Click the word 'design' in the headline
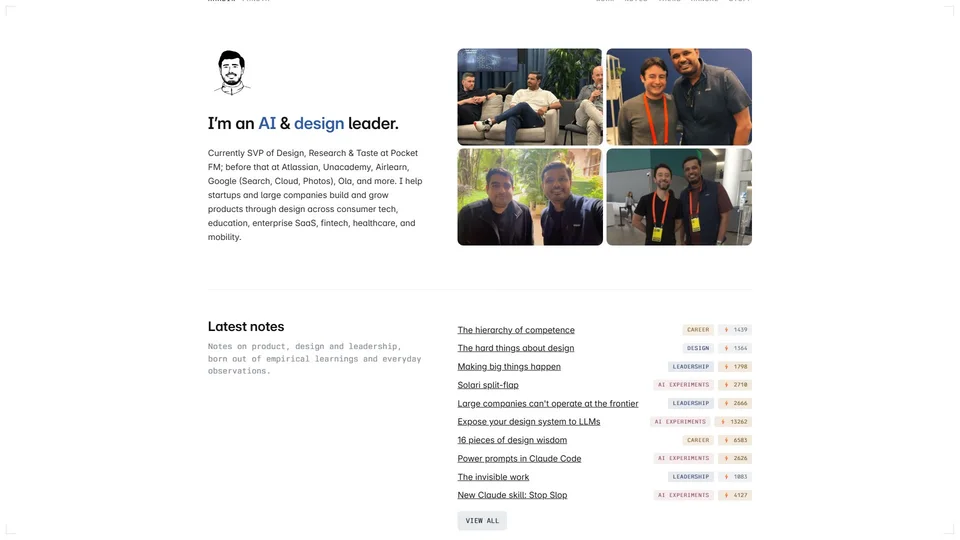 click(319, 124)
